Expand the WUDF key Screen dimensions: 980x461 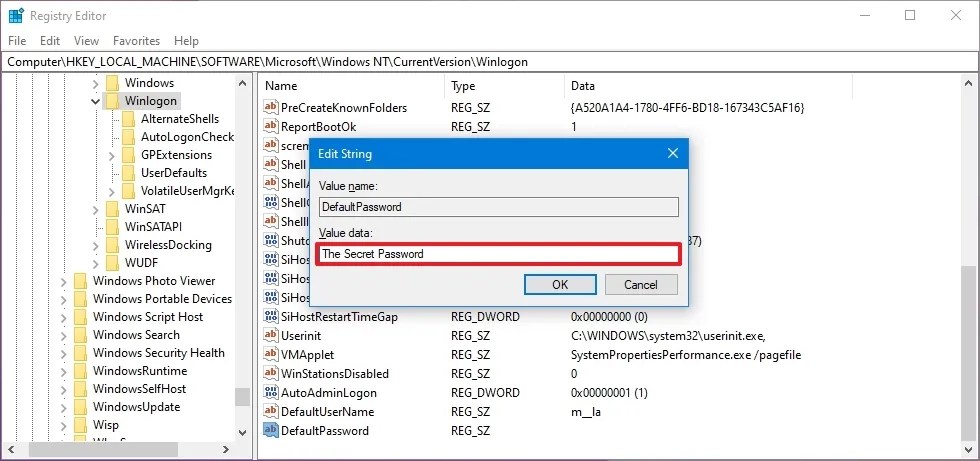[x=95, y=262]
